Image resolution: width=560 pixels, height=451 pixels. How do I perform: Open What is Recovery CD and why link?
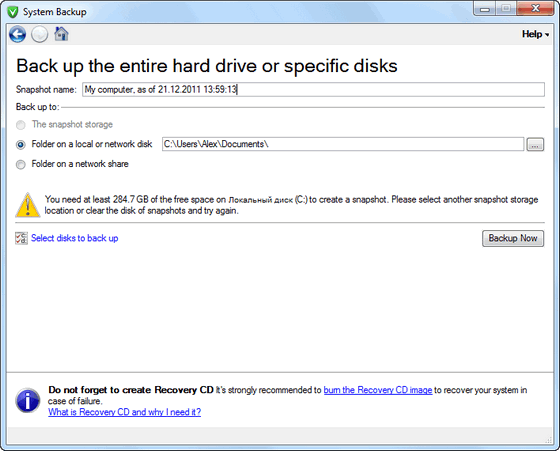click(125, 412)
